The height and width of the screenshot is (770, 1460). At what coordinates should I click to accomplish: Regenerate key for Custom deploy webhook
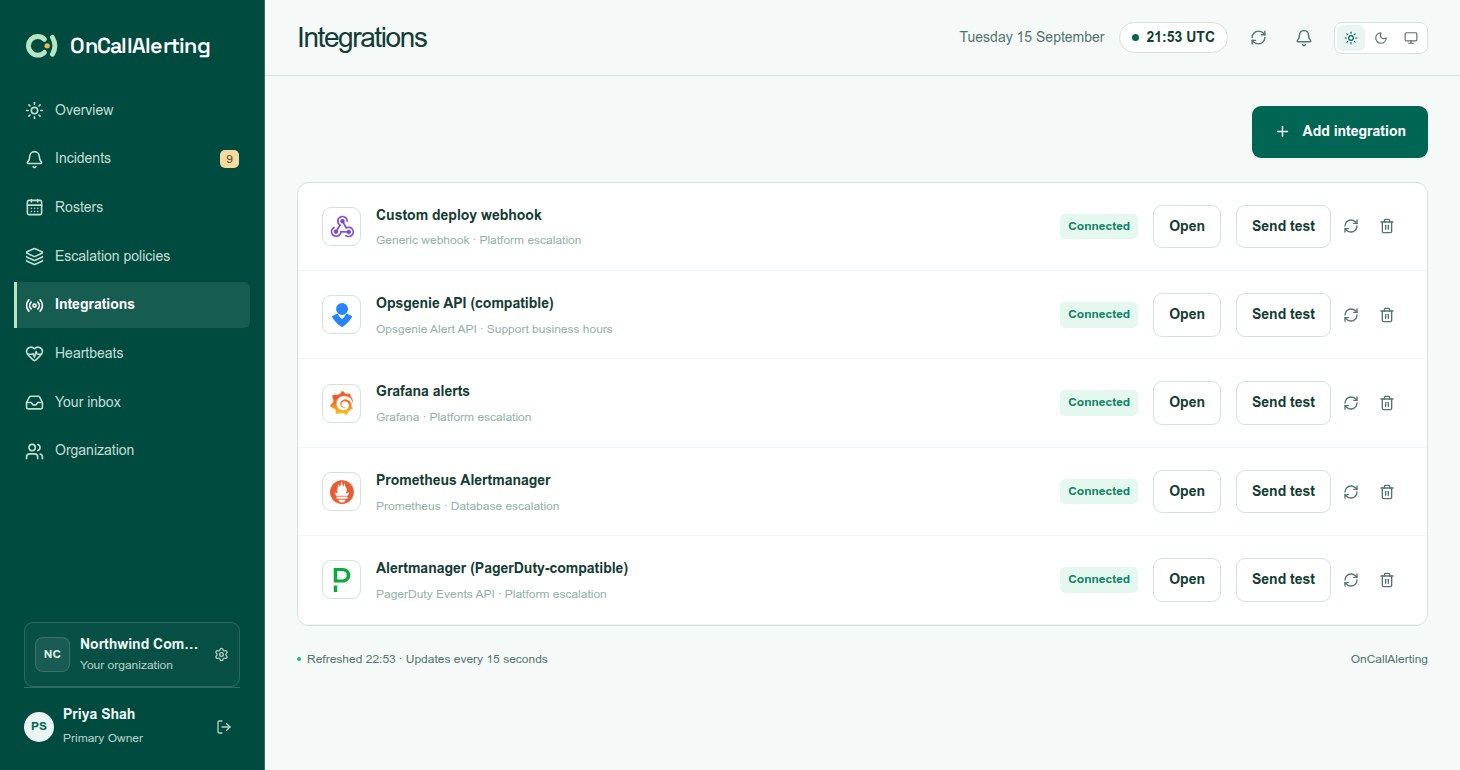(x=1351, y=226)
